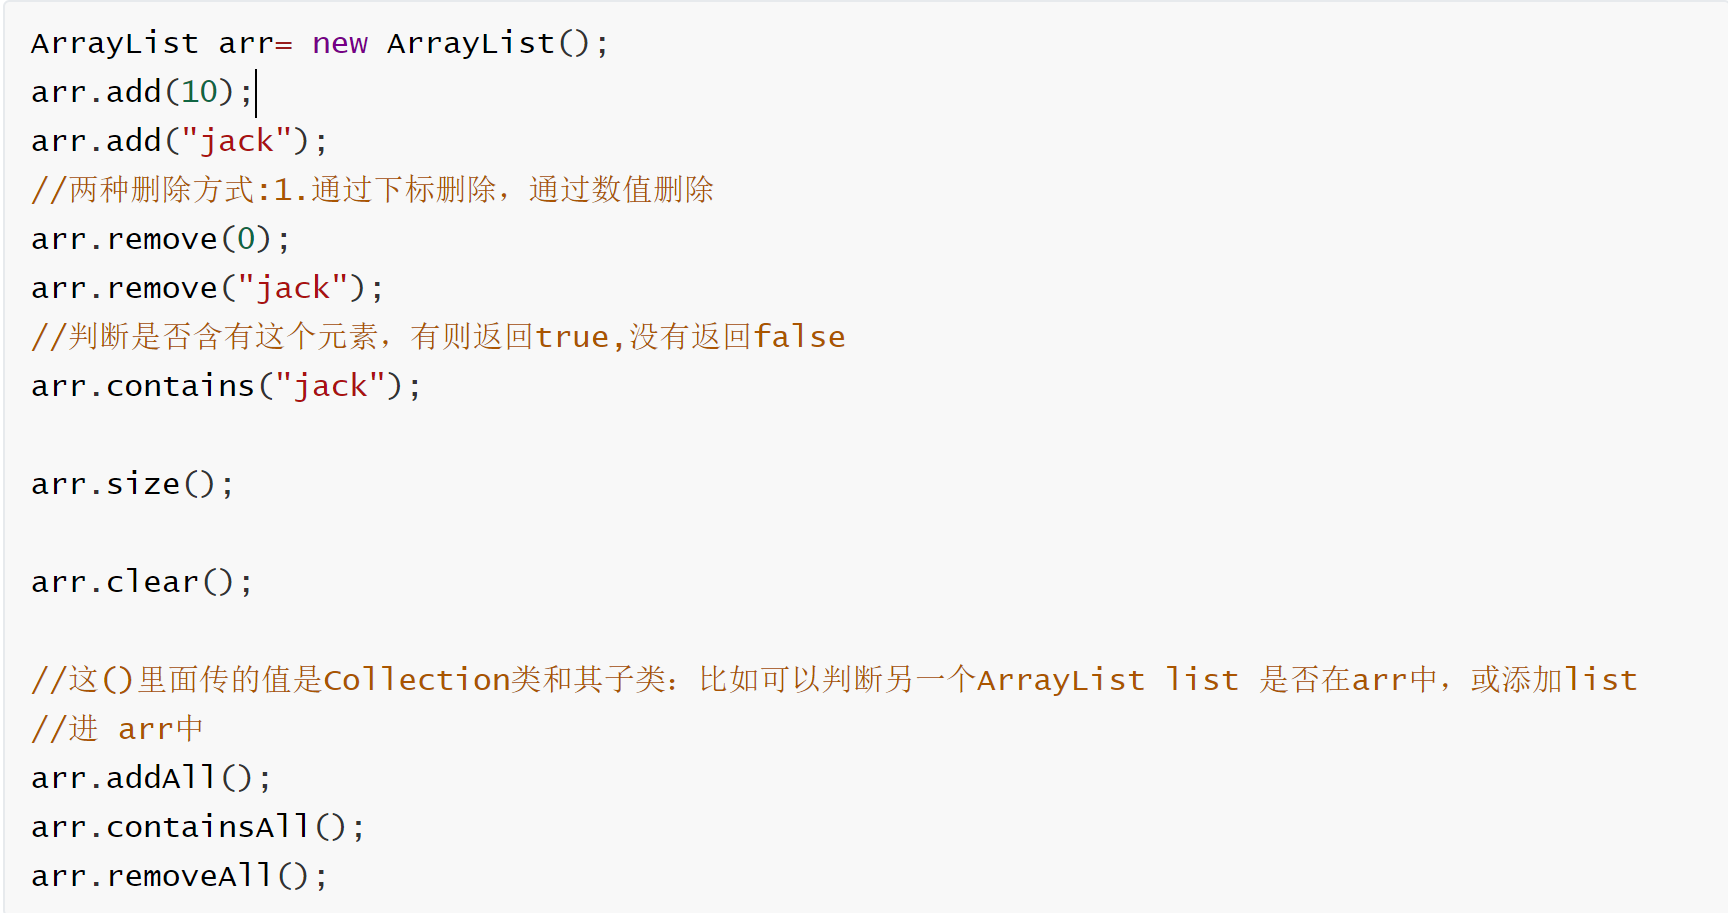
Task: Click the word "contains" in arr.contains call
Action: click(180, 386)
